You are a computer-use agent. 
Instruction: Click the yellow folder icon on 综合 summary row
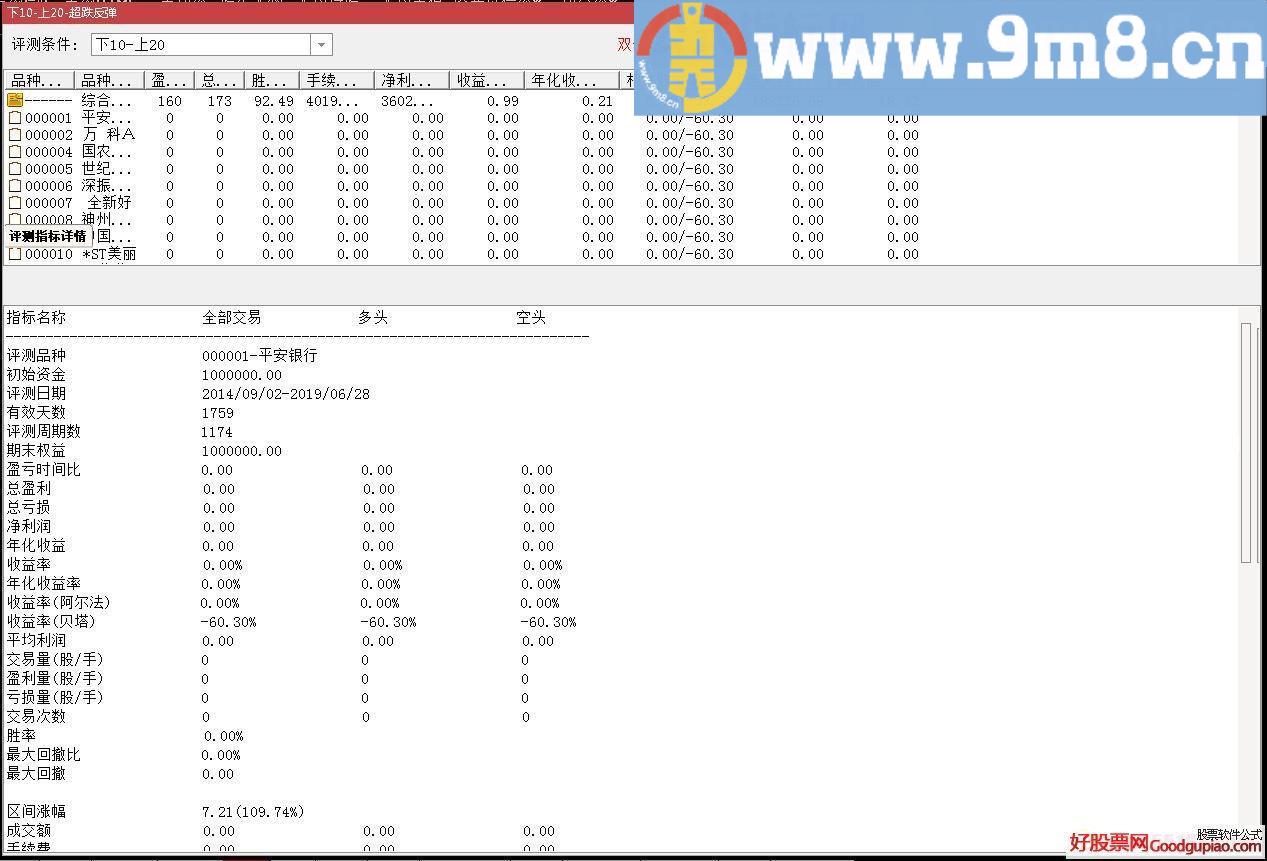[14, 100]
